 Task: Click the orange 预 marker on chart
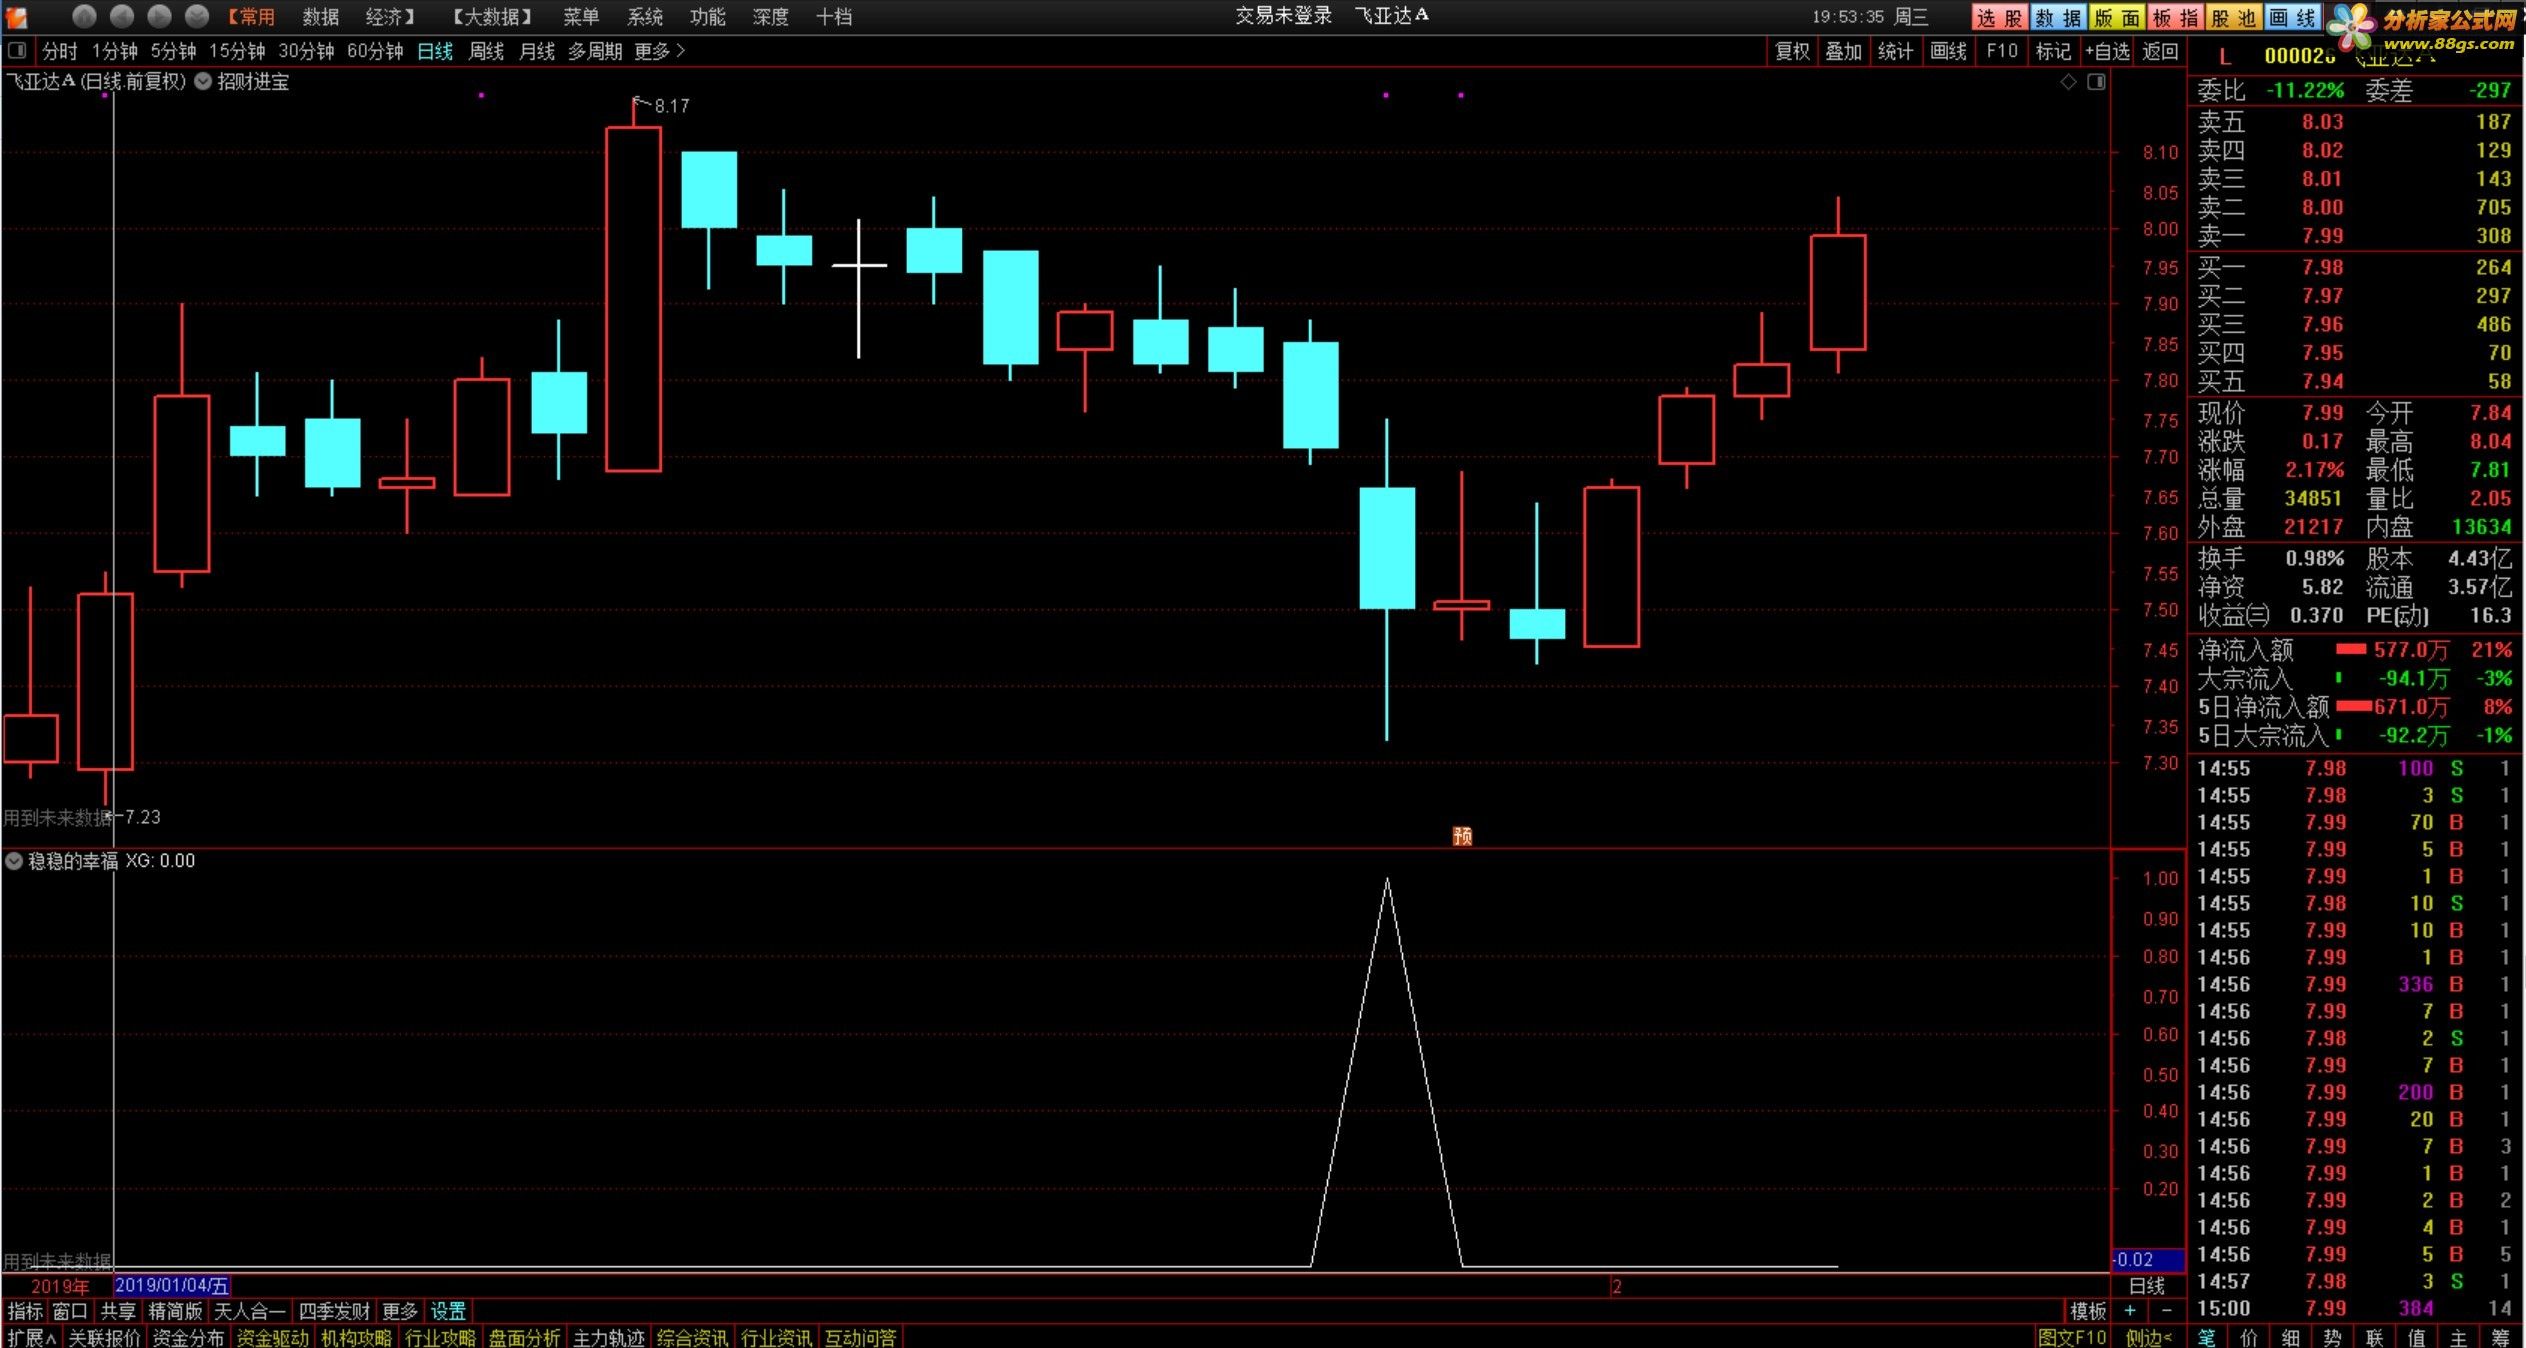pyautogui.click(x=1462, y=836)
